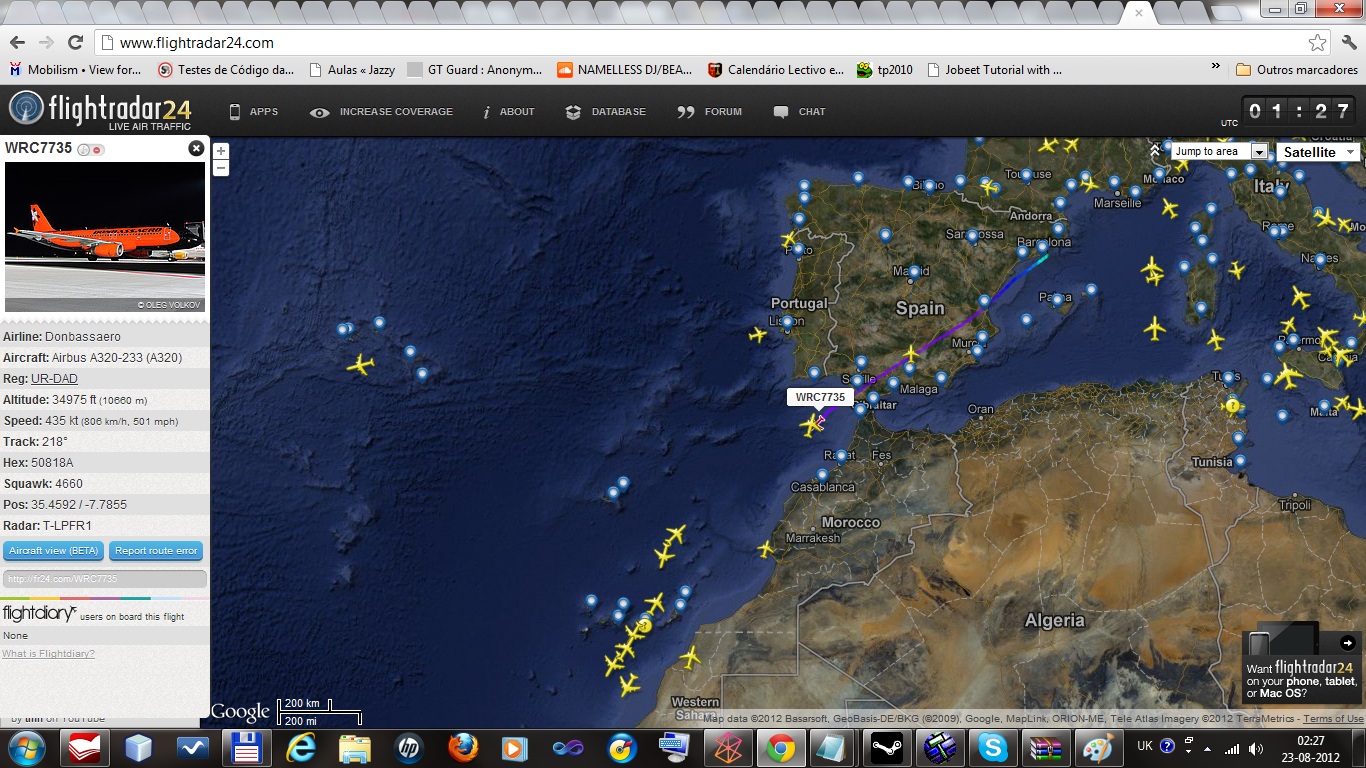The width and height of the screenshot is (1366, 768).
Task: Close the WRC7735 flight info panel
Action: coord(196,148)
